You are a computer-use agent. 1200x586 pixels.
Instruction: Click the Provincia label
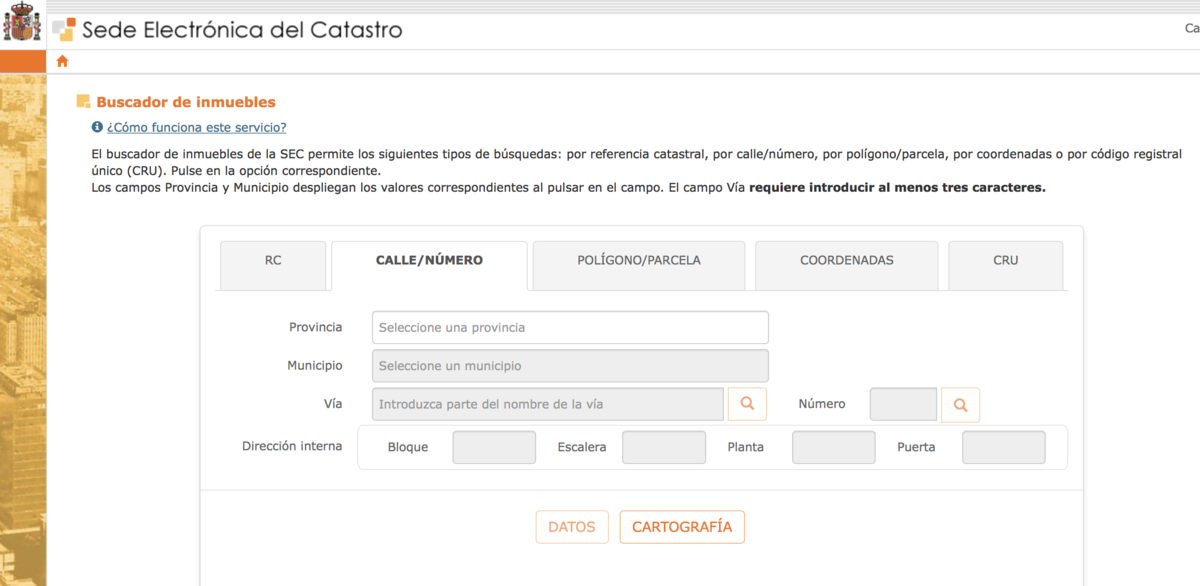pyautogui.click(x=316, y=327)
